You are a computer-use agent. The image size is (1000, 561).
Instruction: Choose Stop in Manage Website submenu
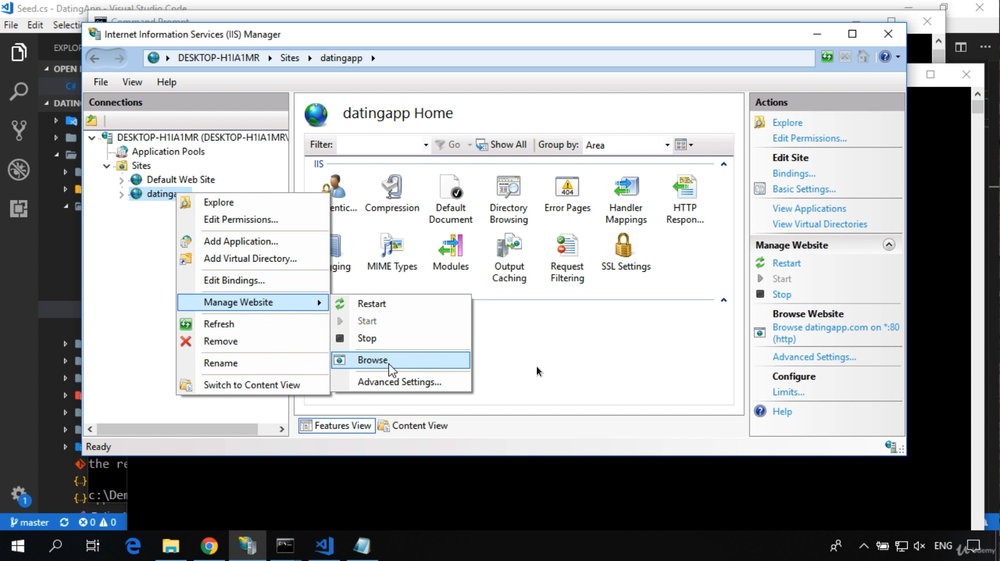[x=401, y=339]
